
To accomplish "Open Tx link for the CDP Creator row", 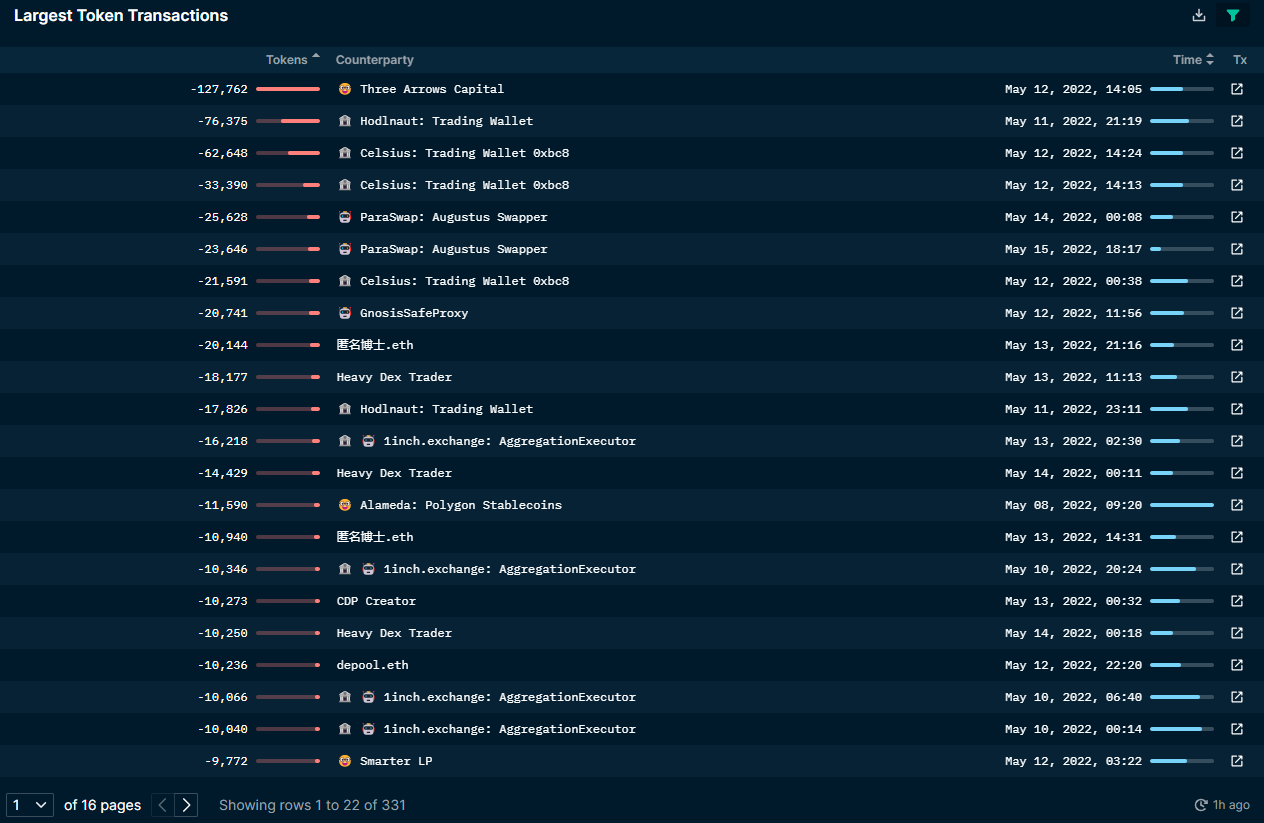I will 1237,601.
